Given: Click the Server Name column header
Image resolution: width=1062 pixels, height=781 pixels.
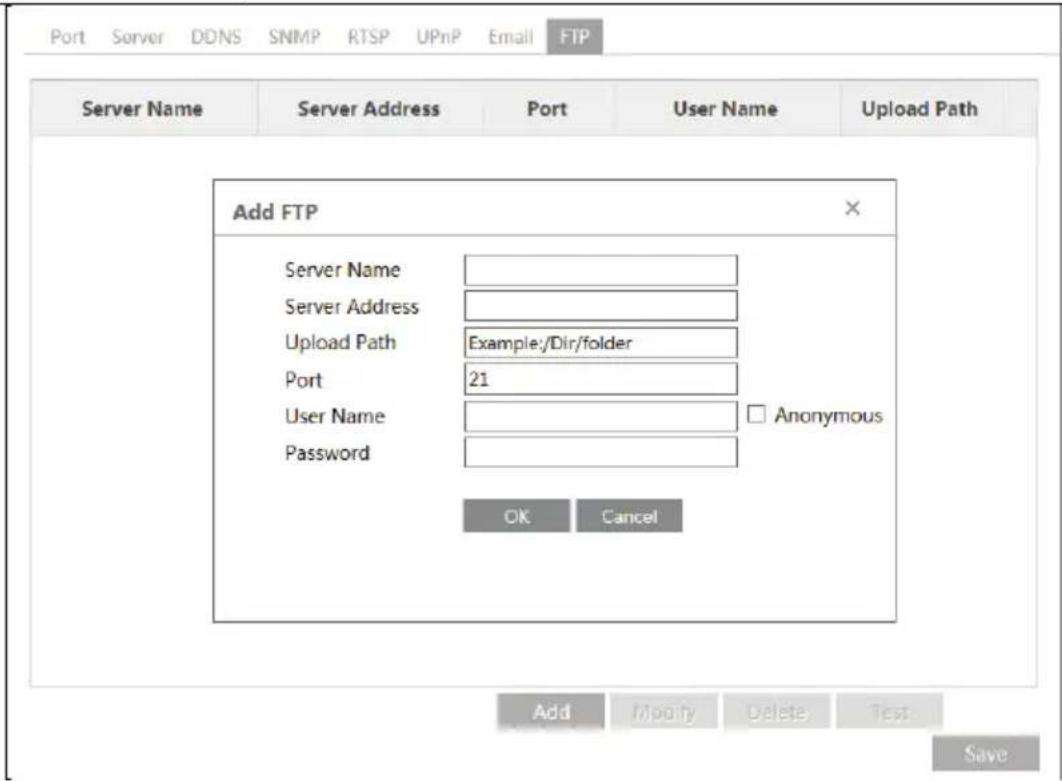Looking at the screenshot, I should (142, 108).
